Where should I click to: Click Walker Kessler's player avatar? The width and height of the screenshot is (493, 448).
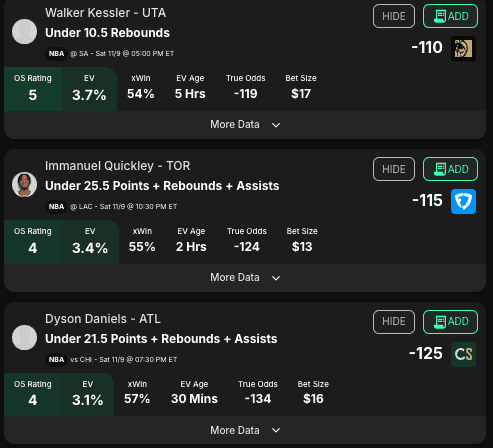pyautogui.click(x=24, y=32)
